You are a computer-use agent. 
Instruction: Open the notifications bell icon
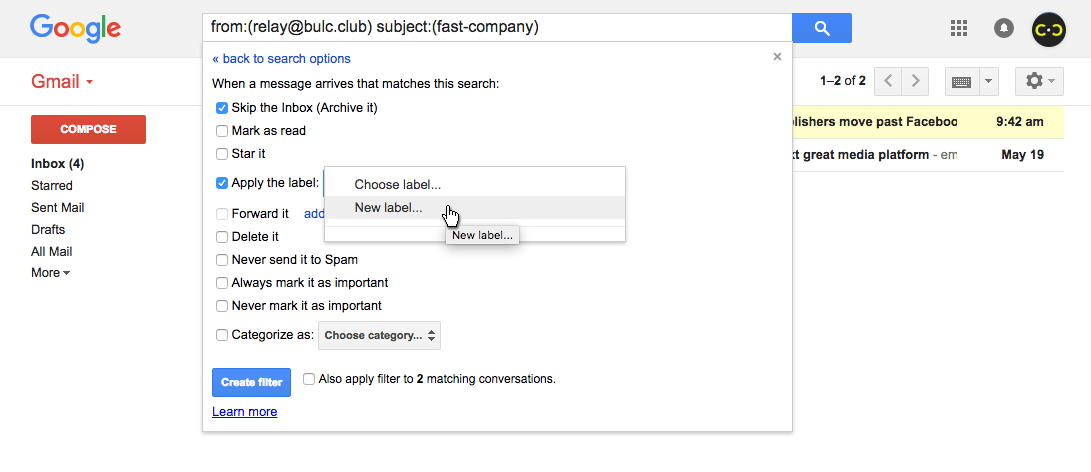pyautogui.click(x=1003, y=29)
